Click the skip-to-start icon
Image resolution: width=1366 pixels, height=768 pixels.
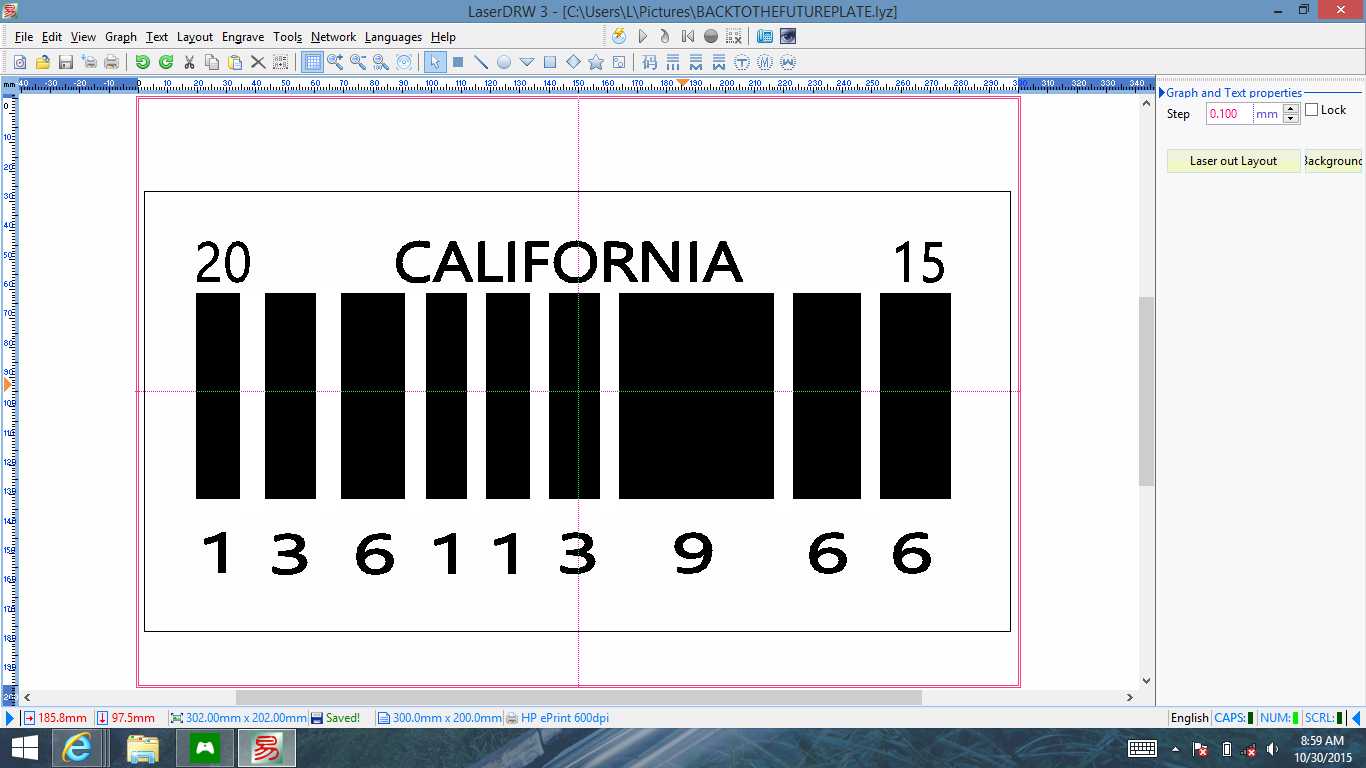688,36
